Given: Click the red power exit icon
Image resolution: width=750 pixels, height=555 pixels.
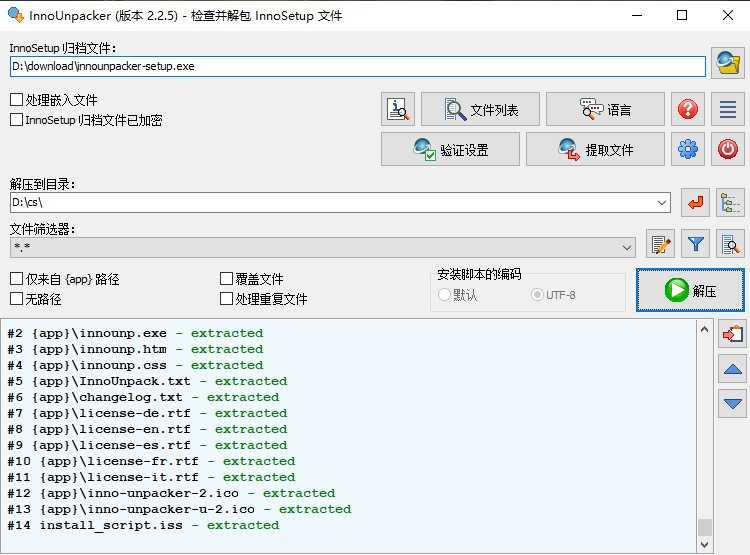Looking at the screenshot, I should click(728, 149).
